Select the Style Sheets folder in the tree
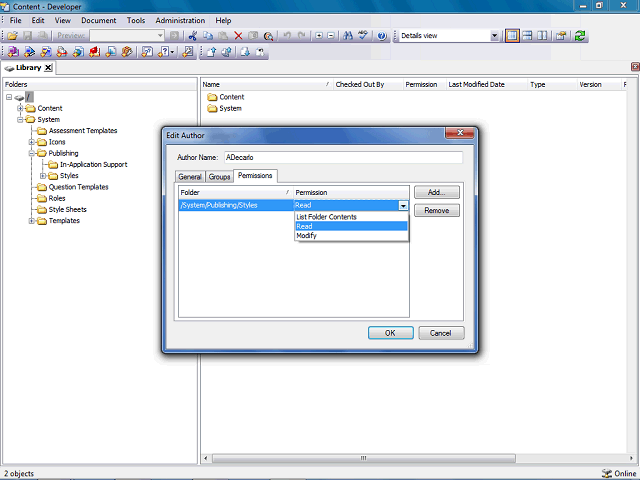This screenshot has height=480, width=640. tap(67, 209)
